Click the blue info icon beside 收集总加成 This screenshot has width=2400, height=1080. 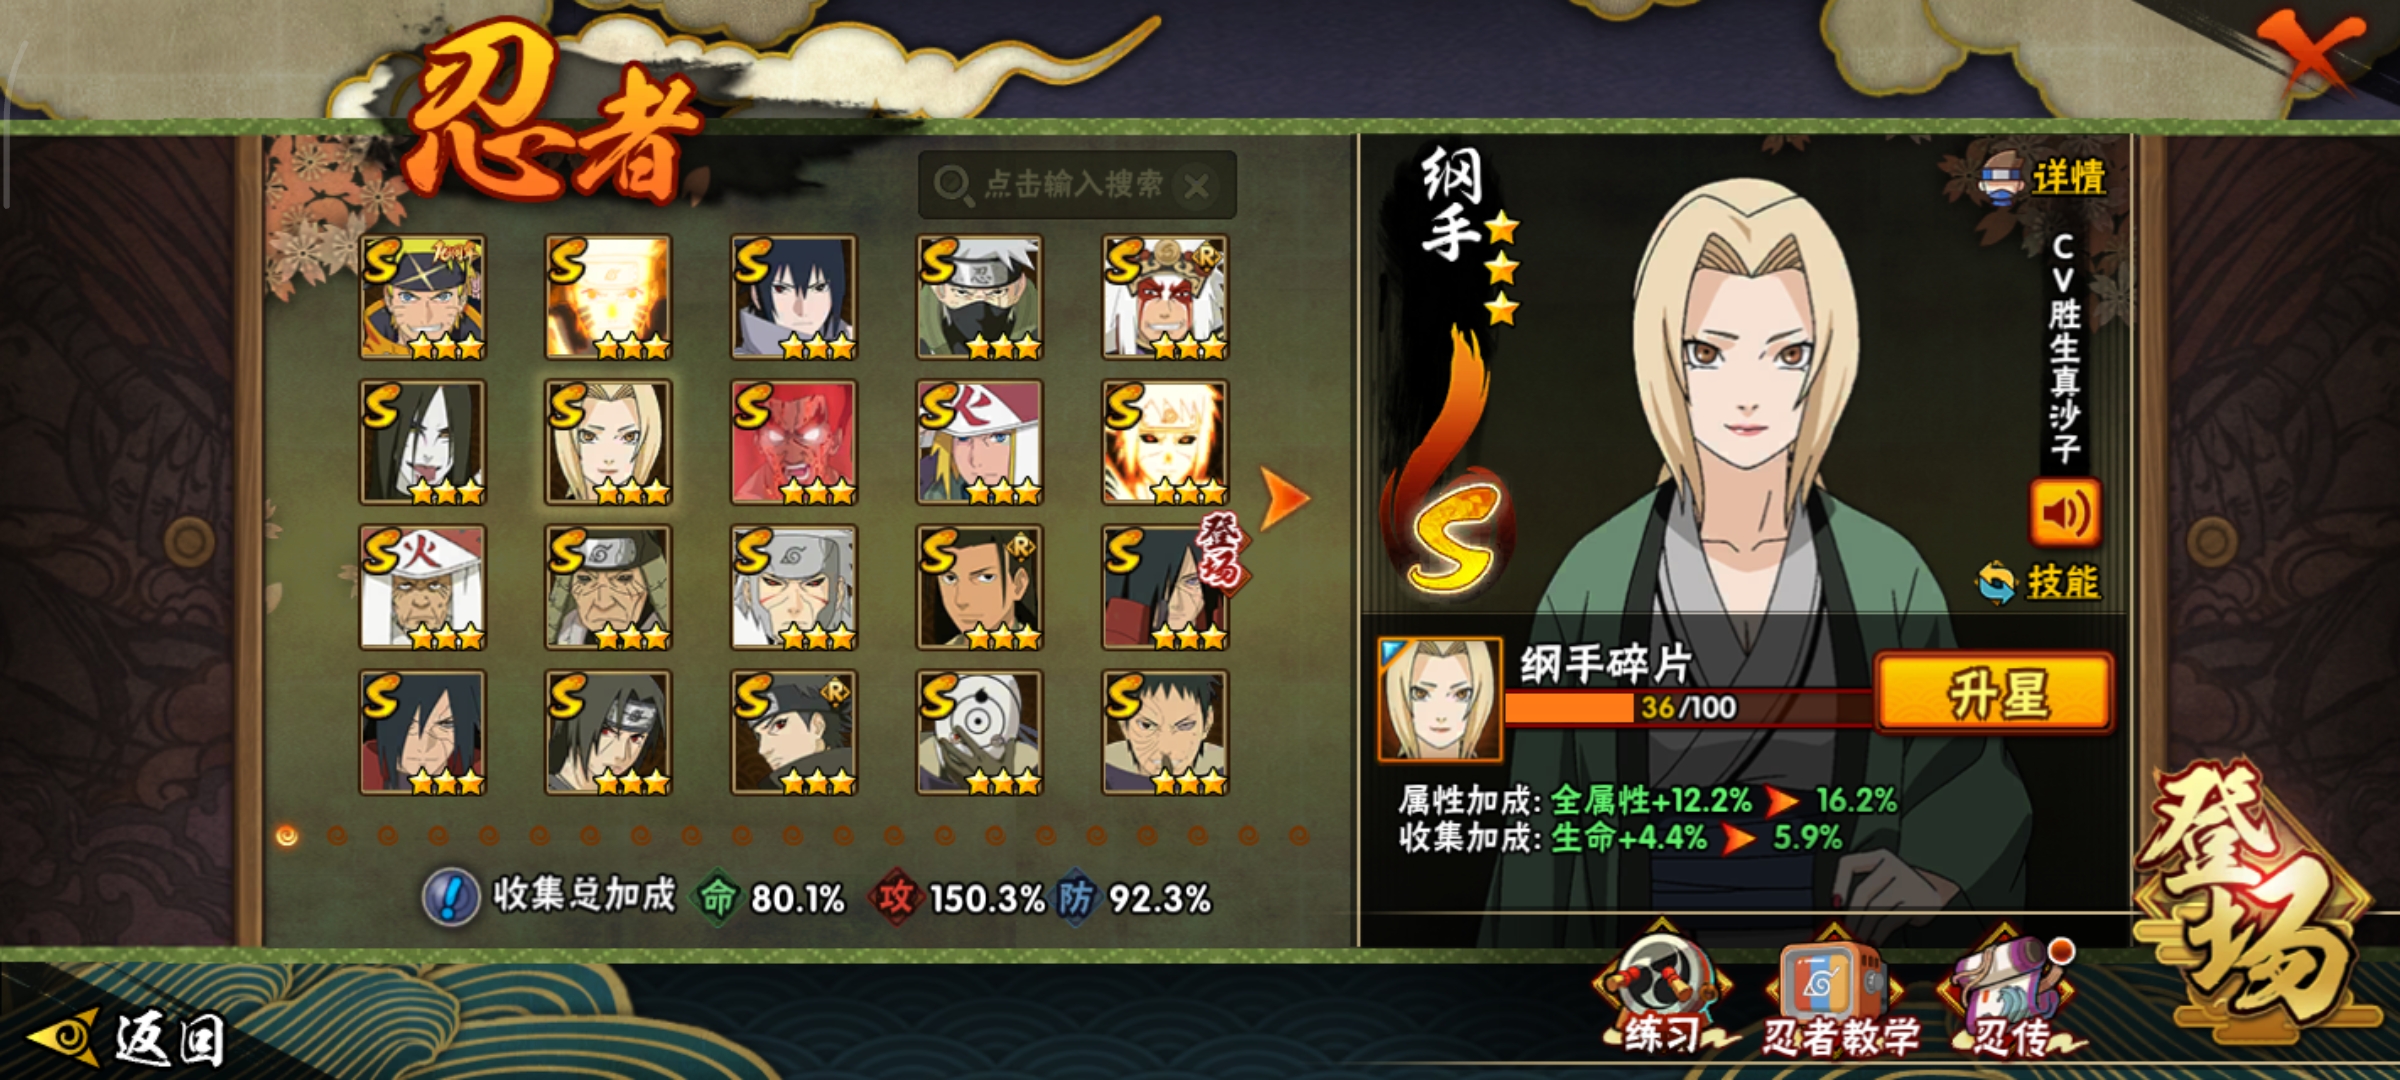coord(451,897)
